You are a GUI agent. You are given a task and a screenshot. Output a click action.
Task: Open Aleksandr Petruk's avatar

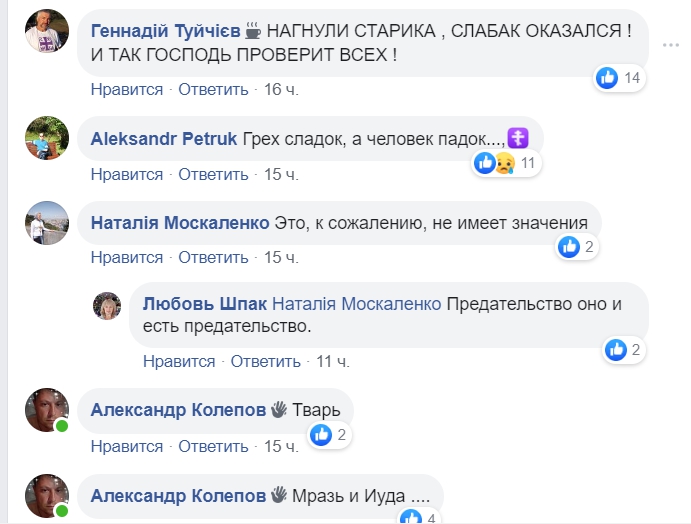tap(47, 138)
